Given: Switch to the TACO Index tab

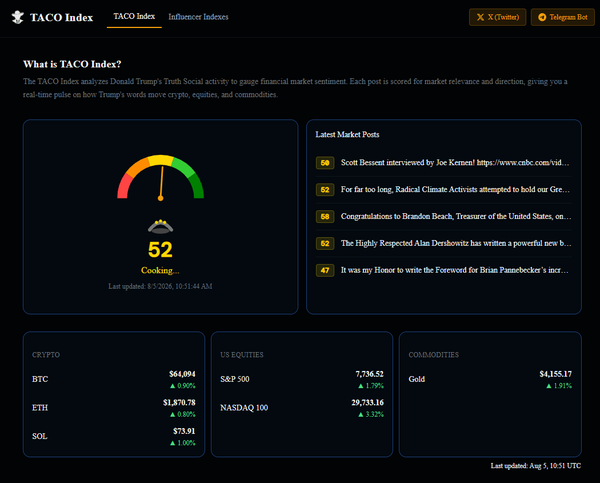Looking at the screenshot, I should tap(134, 17).
